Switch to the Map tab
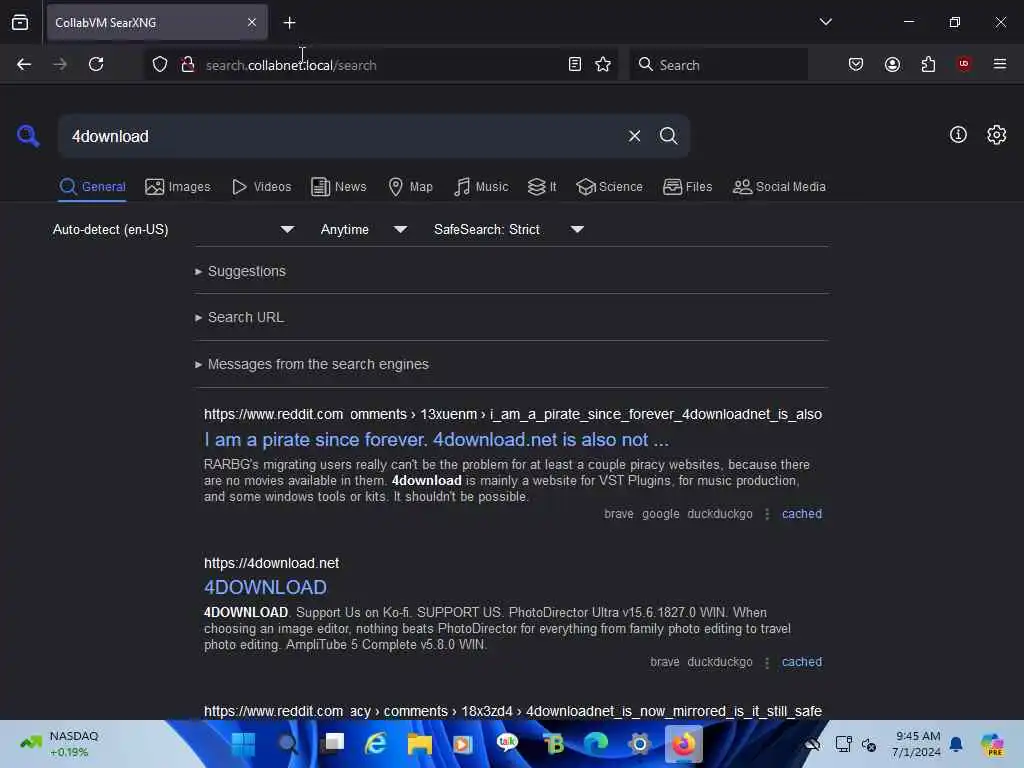 tap(410, 187)
